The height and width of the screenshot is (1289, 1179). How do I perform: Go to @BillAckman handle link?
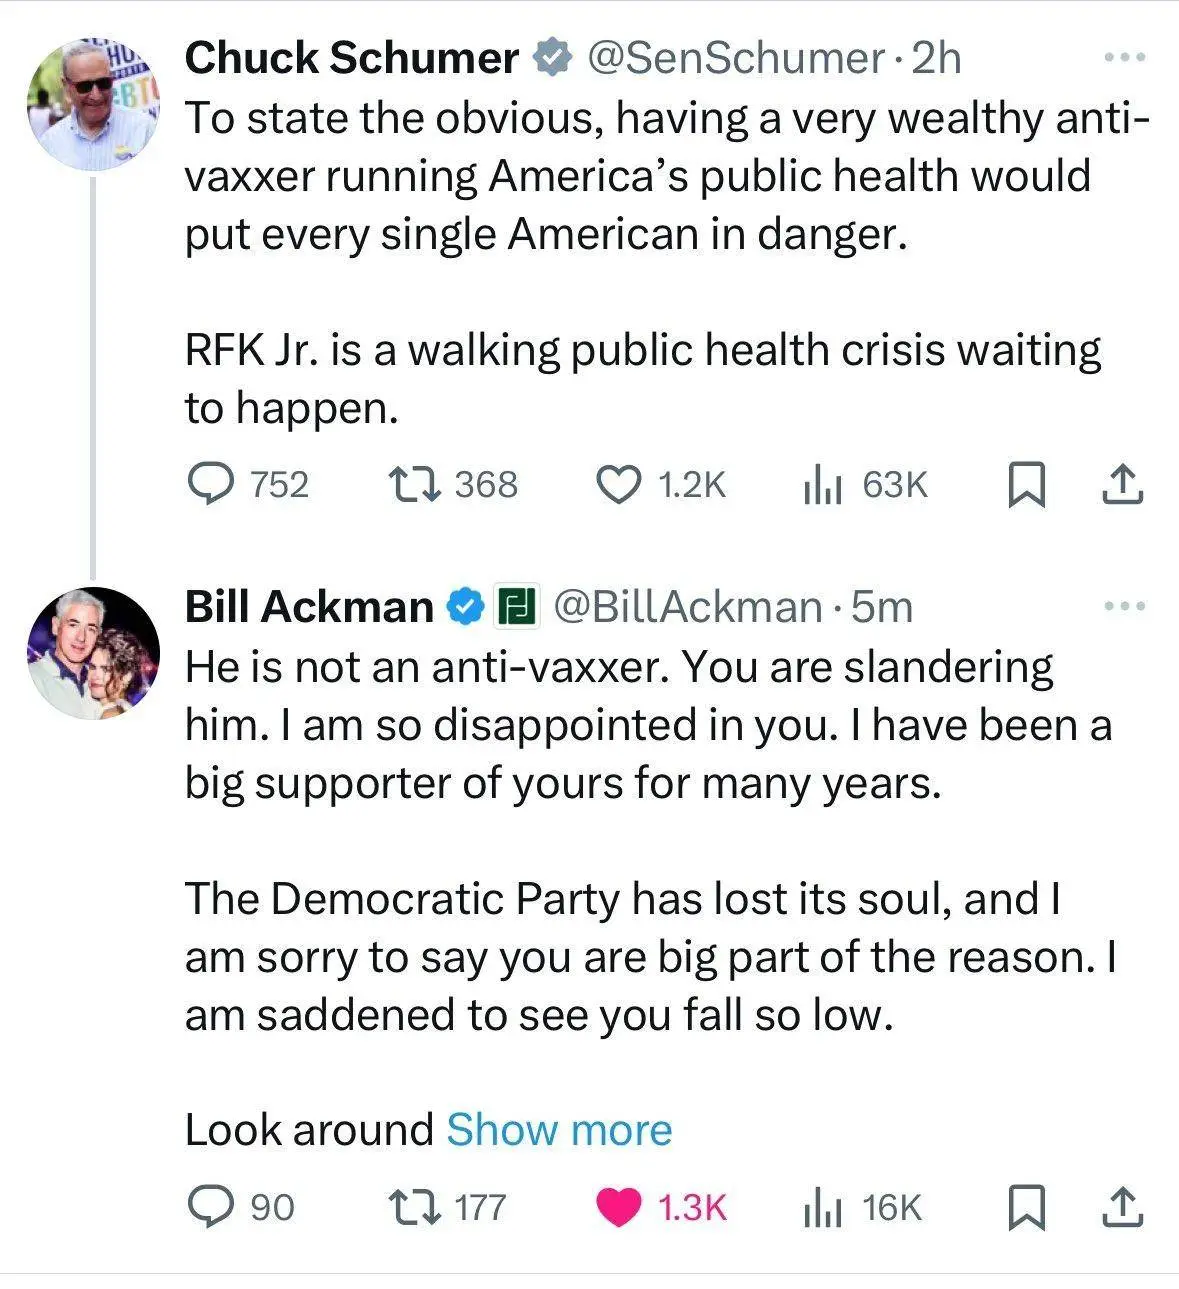click(x=687, y=607)
